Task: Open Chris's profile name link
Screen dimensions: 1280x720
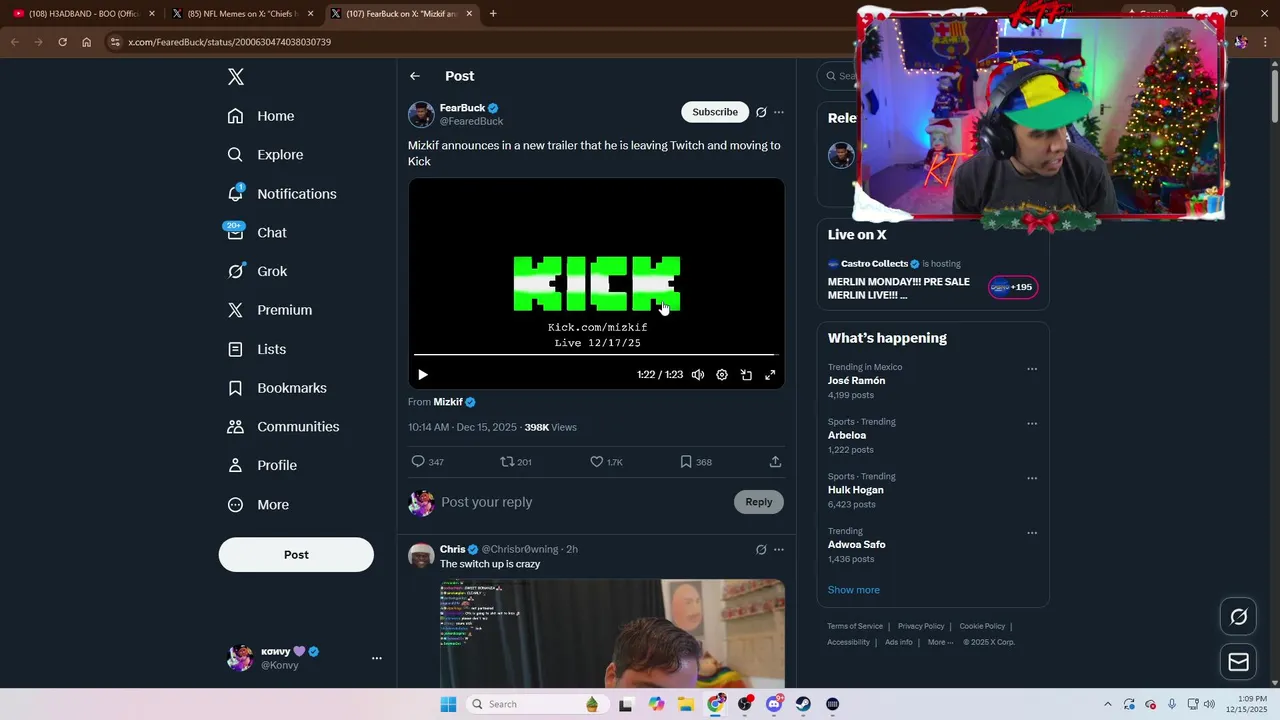Action: point(452,549)
